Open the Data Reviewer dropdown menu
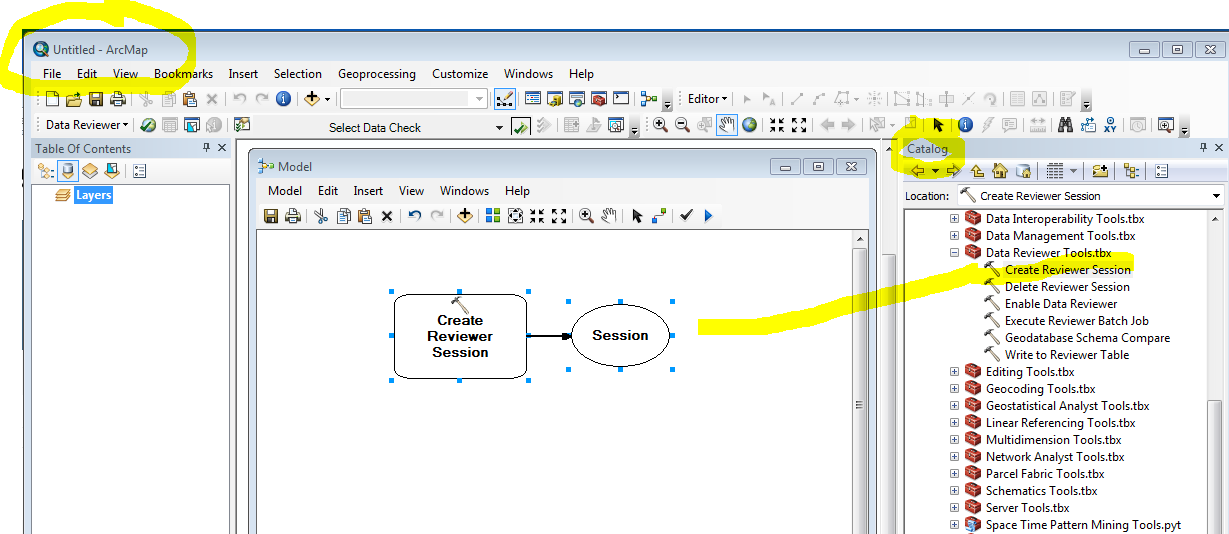The image size is (1229, 534). point(87,125)
